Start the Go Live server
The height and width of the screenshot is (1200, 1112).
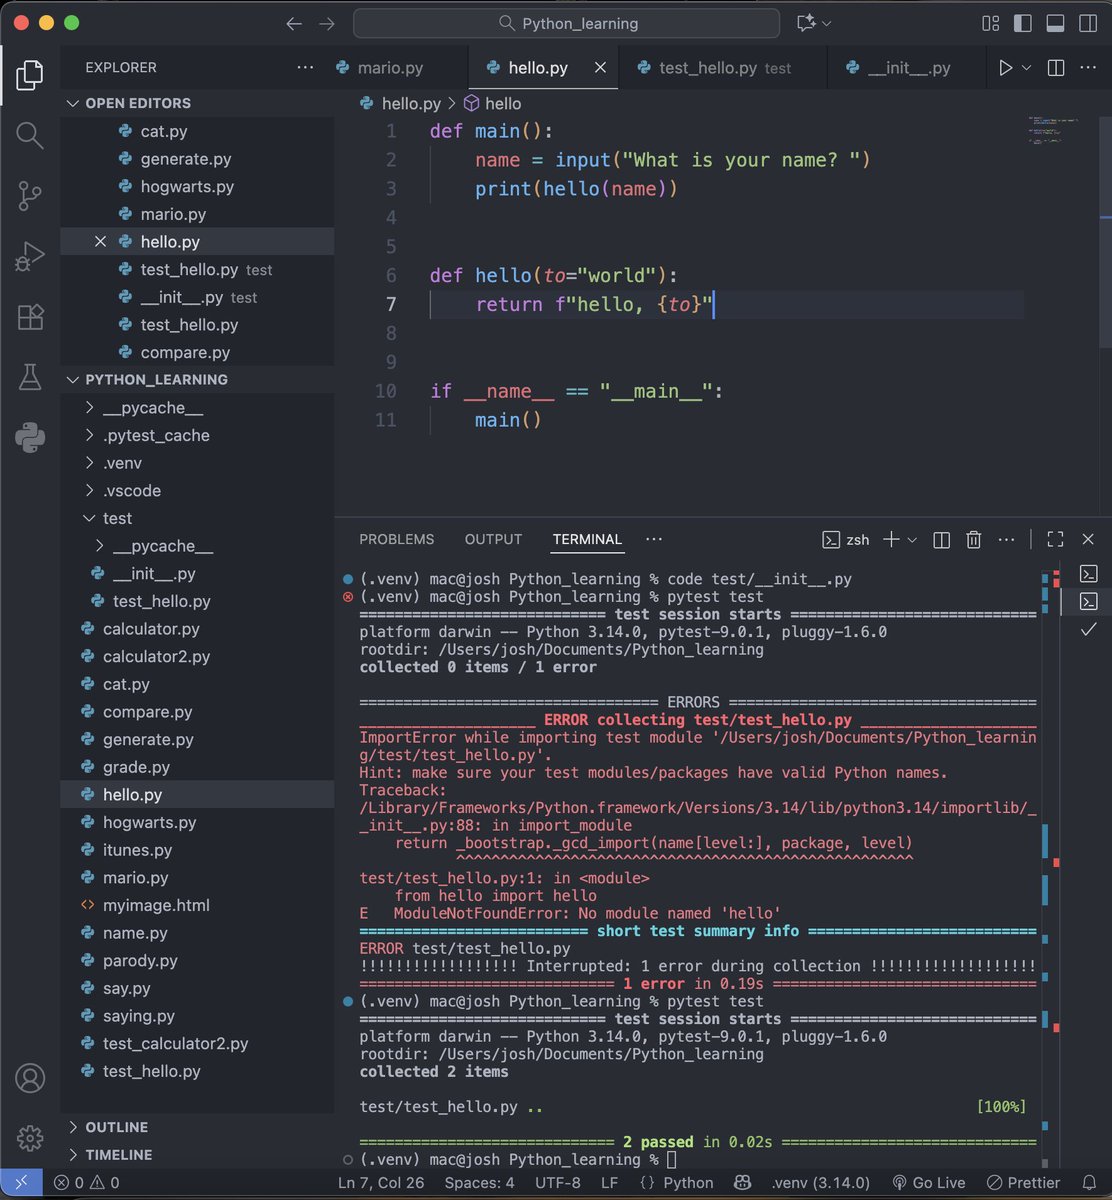point(930,1182)
